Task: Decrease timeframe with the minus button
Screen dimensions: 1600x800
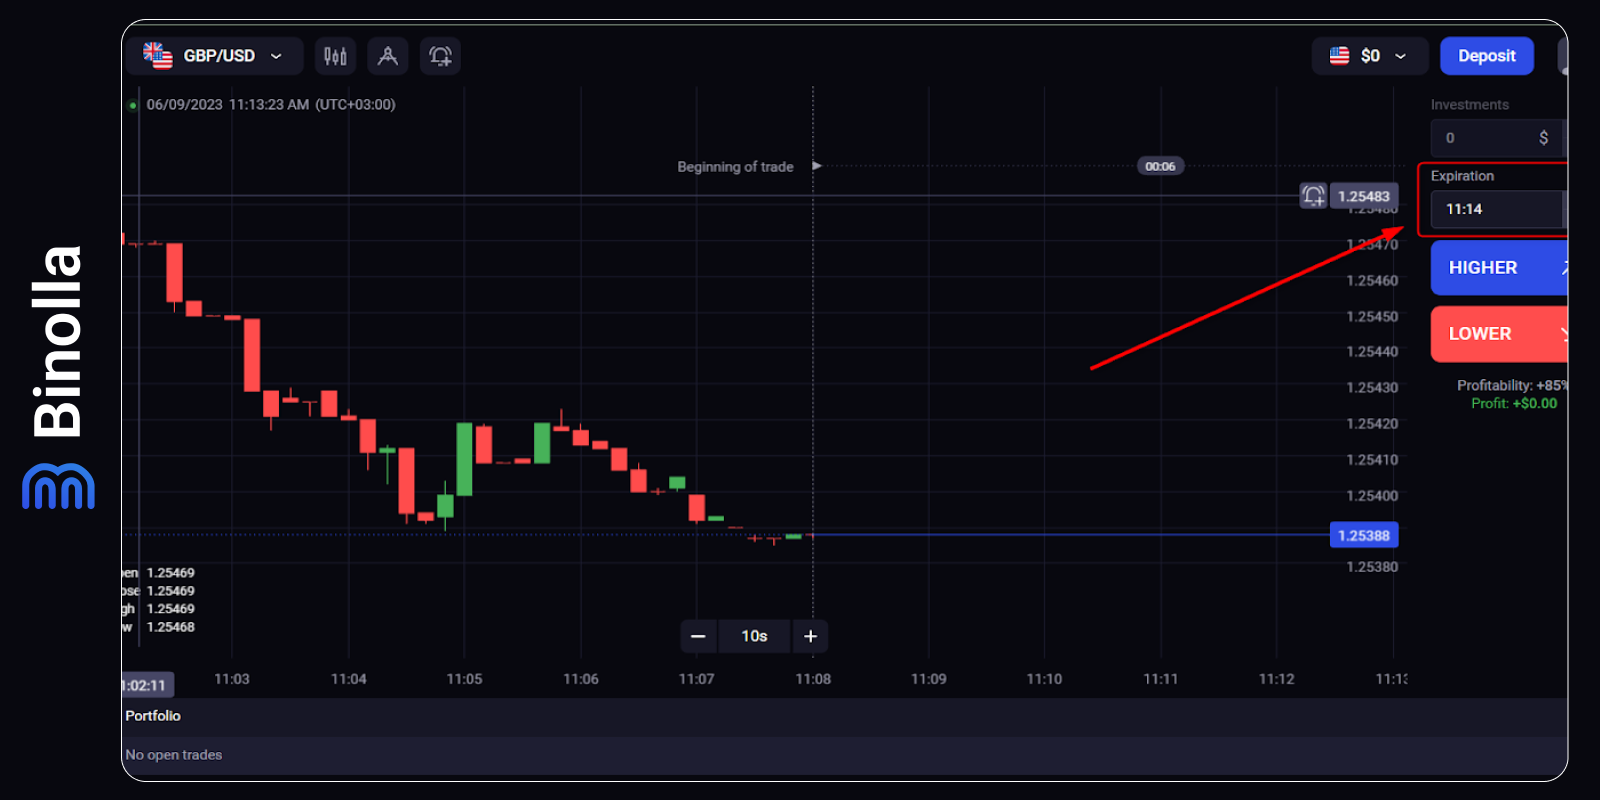Action: [x=698, y=636]
